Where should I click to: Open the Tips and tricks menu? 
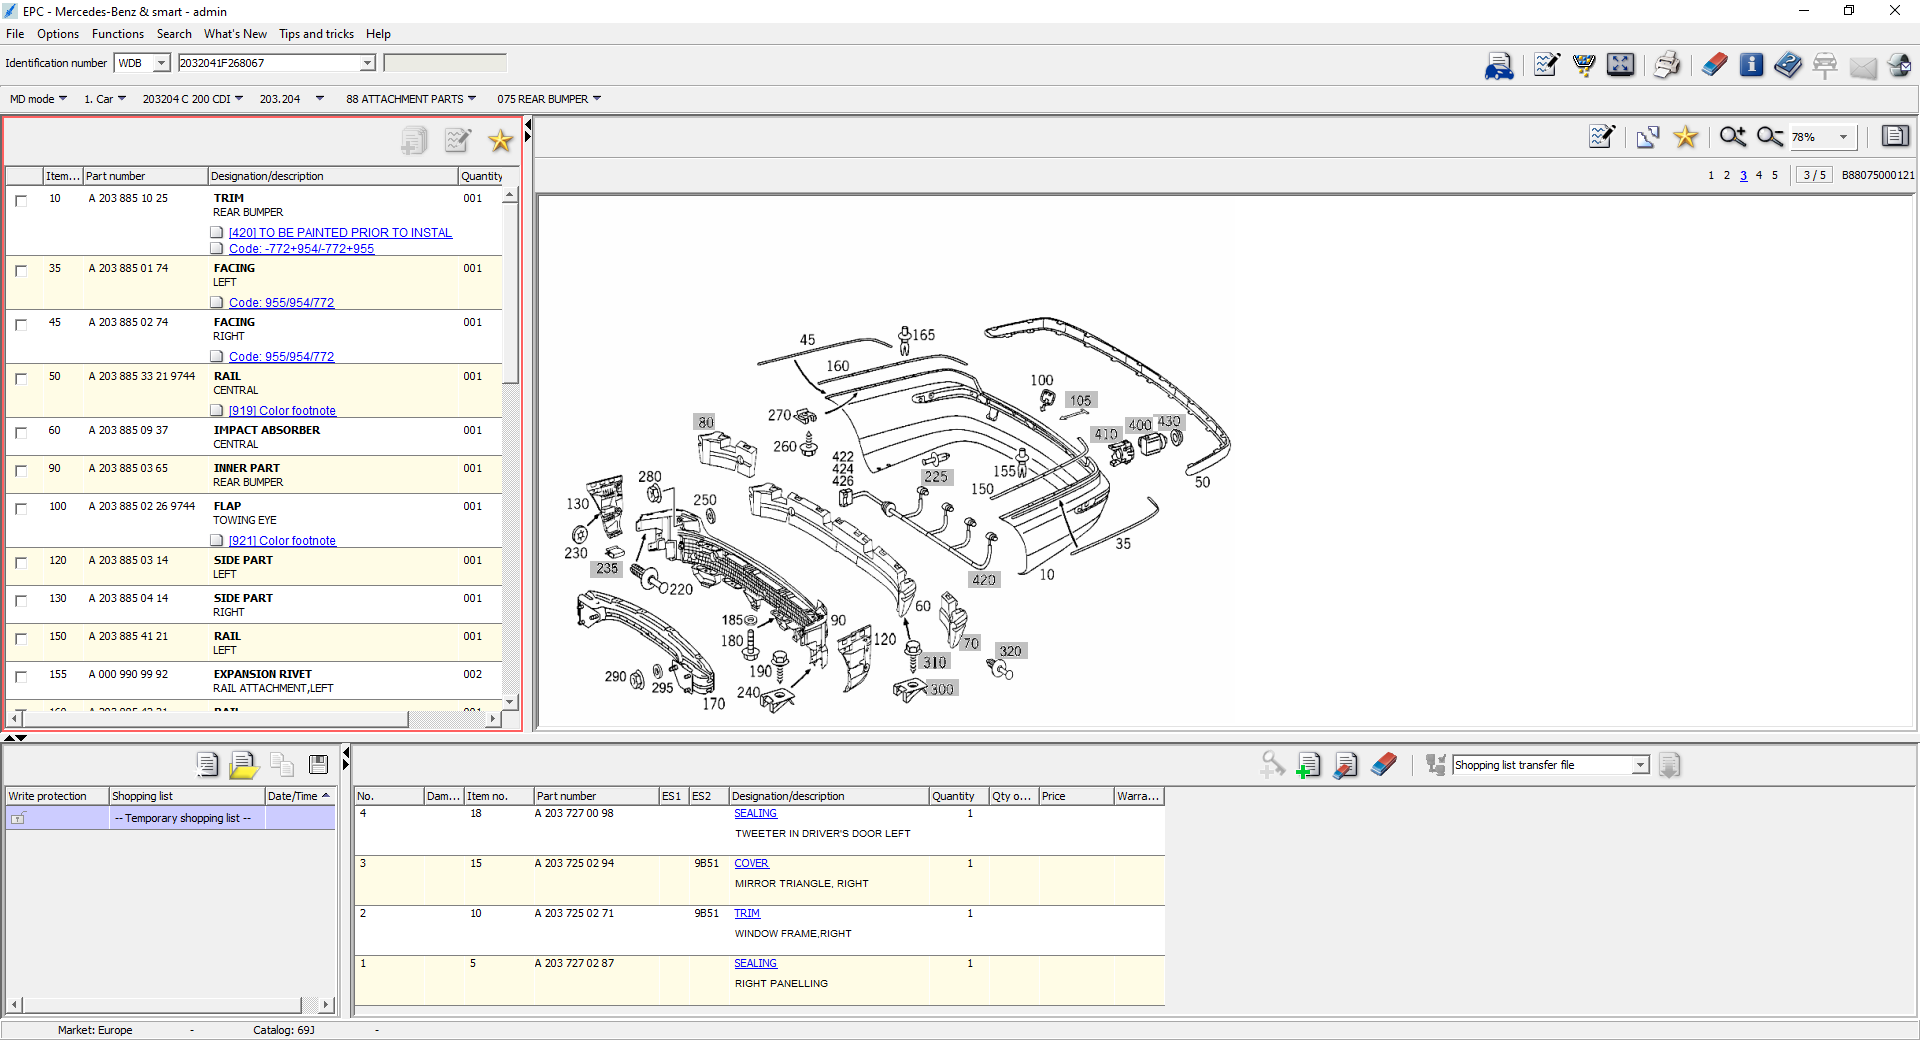[x=316, y=34]
